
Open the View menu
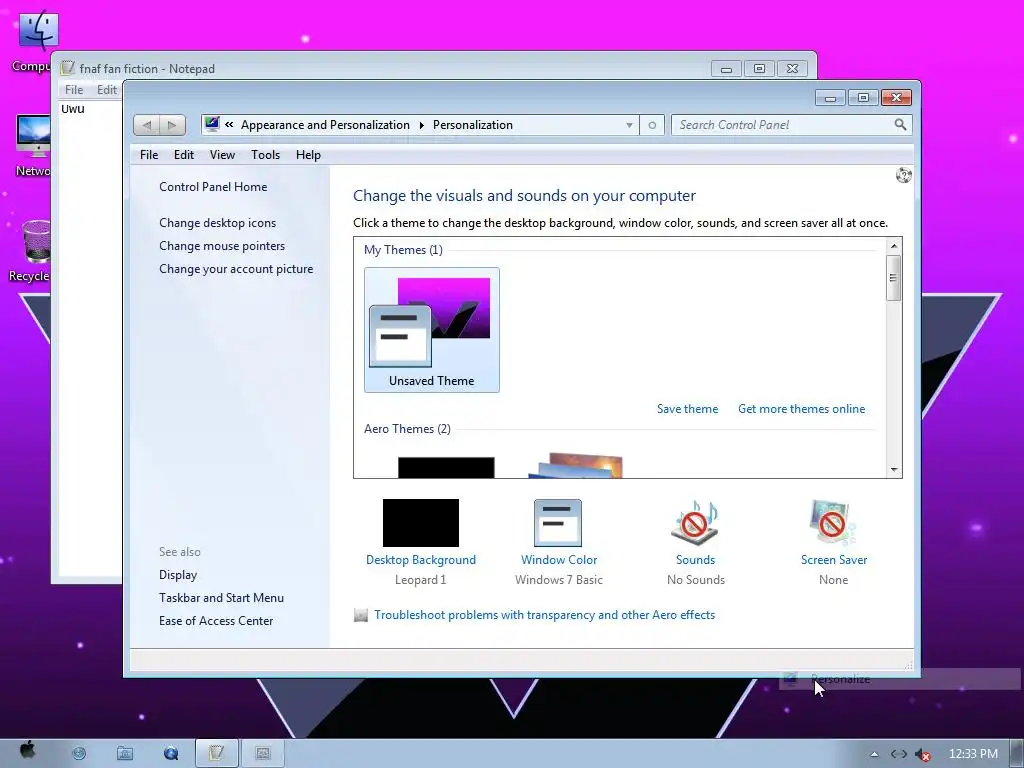pos(222,155)
